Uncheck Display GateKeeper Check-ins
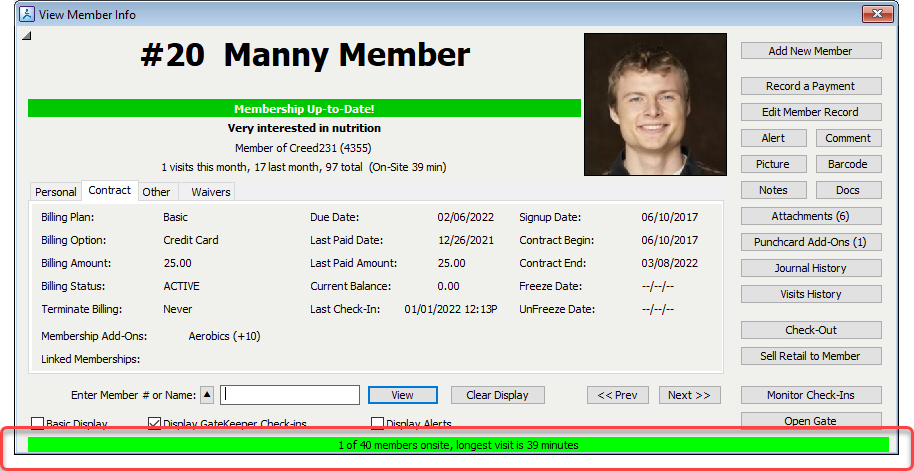This screenshot has height=471, width=914. click(155, 423)
